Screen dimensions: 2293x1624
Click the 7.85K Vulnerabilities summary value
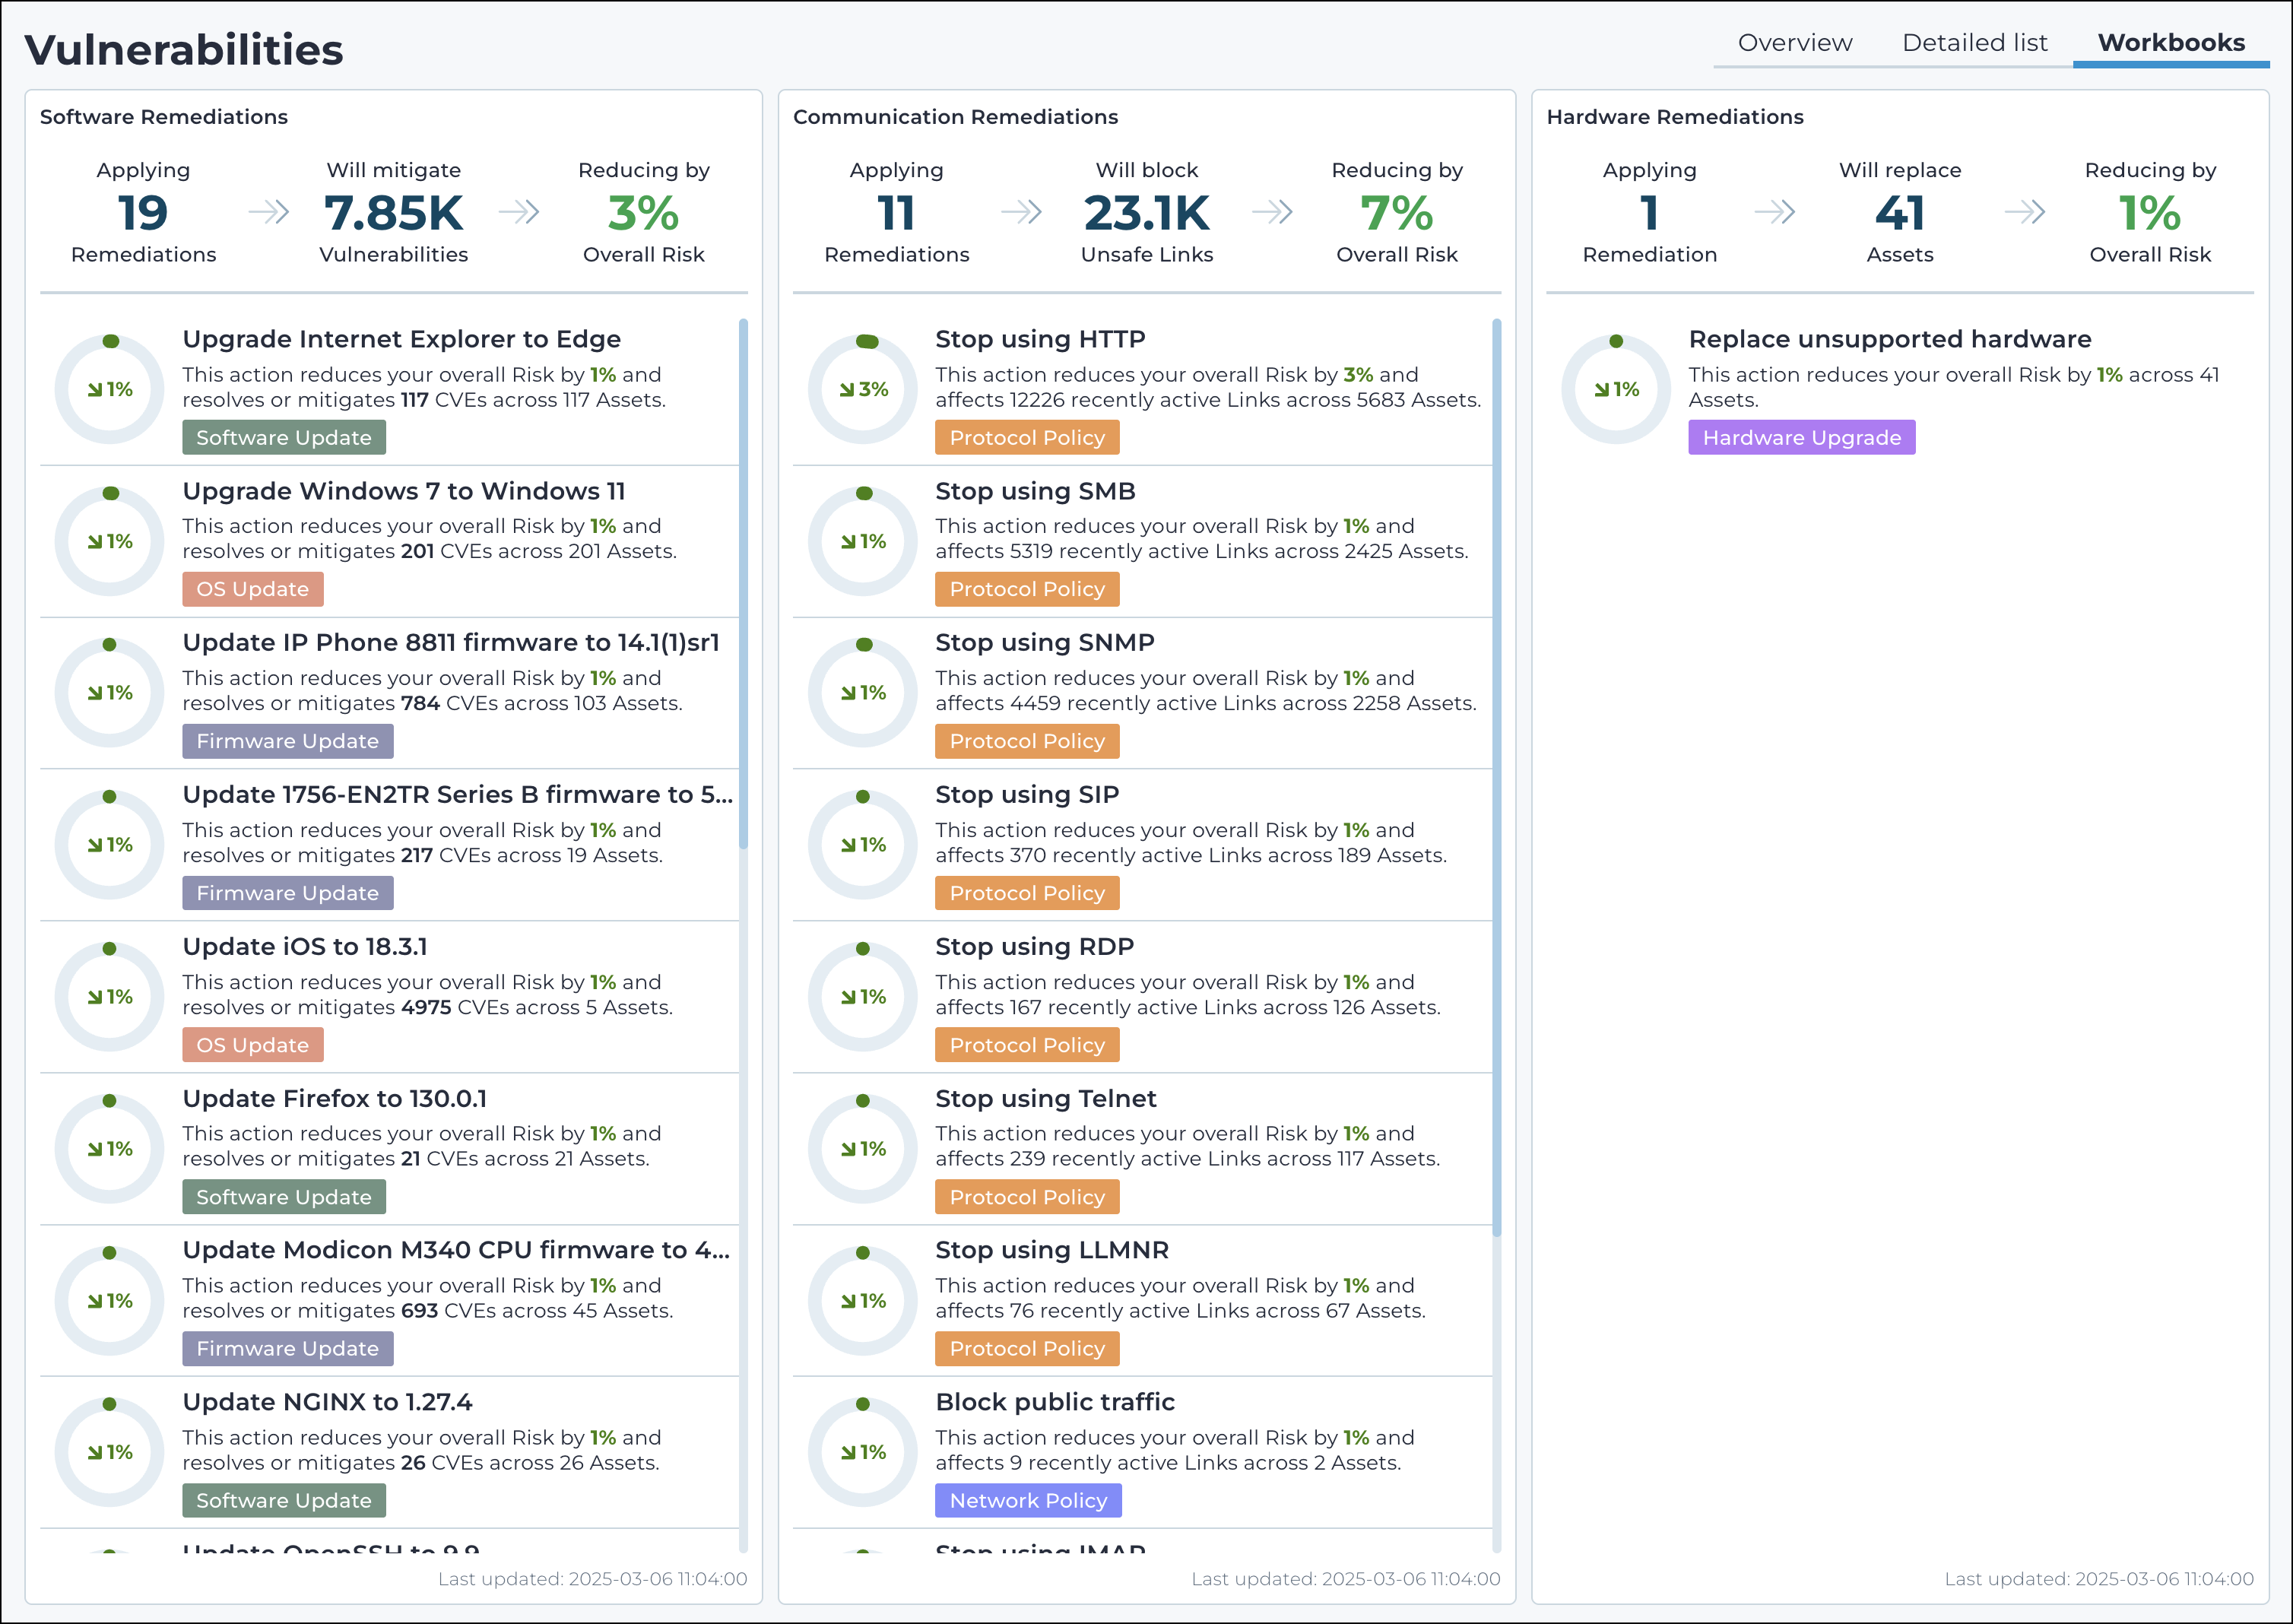(x=394, y=213)
